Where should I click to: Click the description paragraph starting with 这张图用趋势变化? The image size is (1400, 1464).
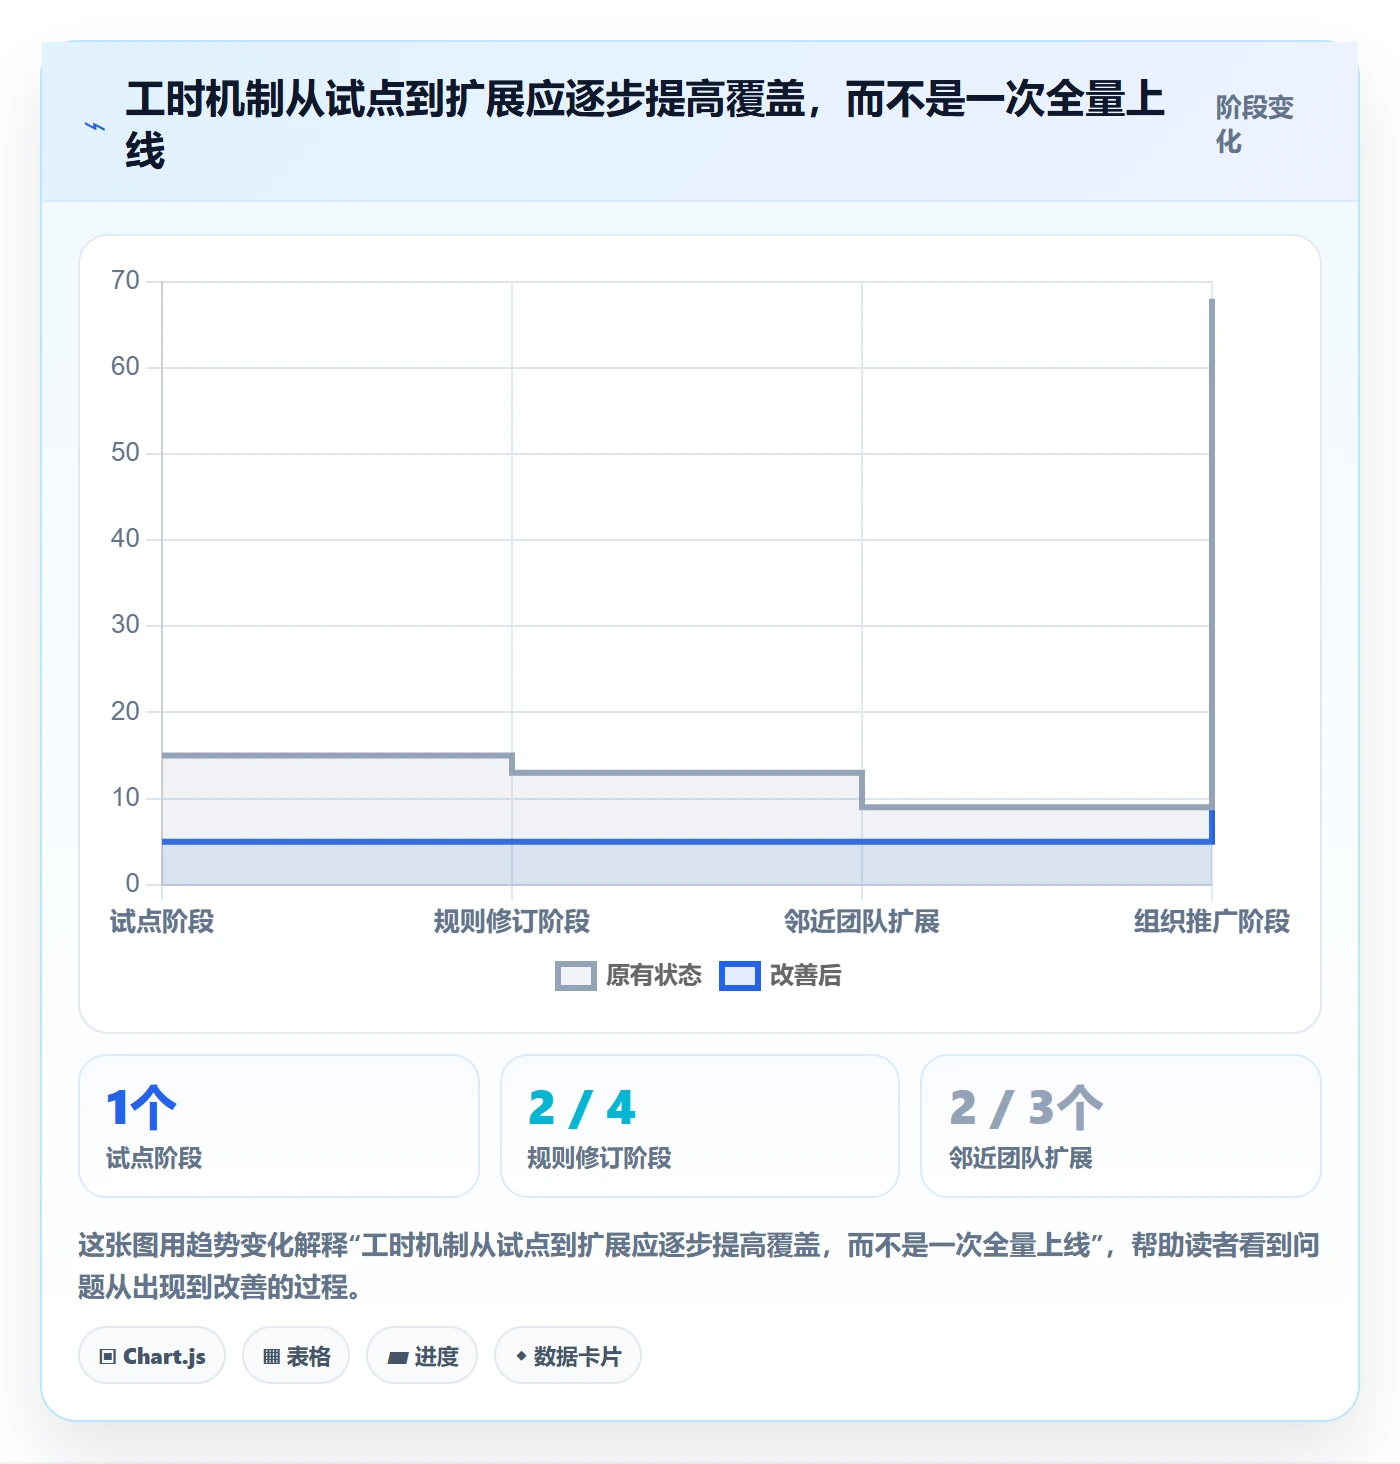point(699,1265)
